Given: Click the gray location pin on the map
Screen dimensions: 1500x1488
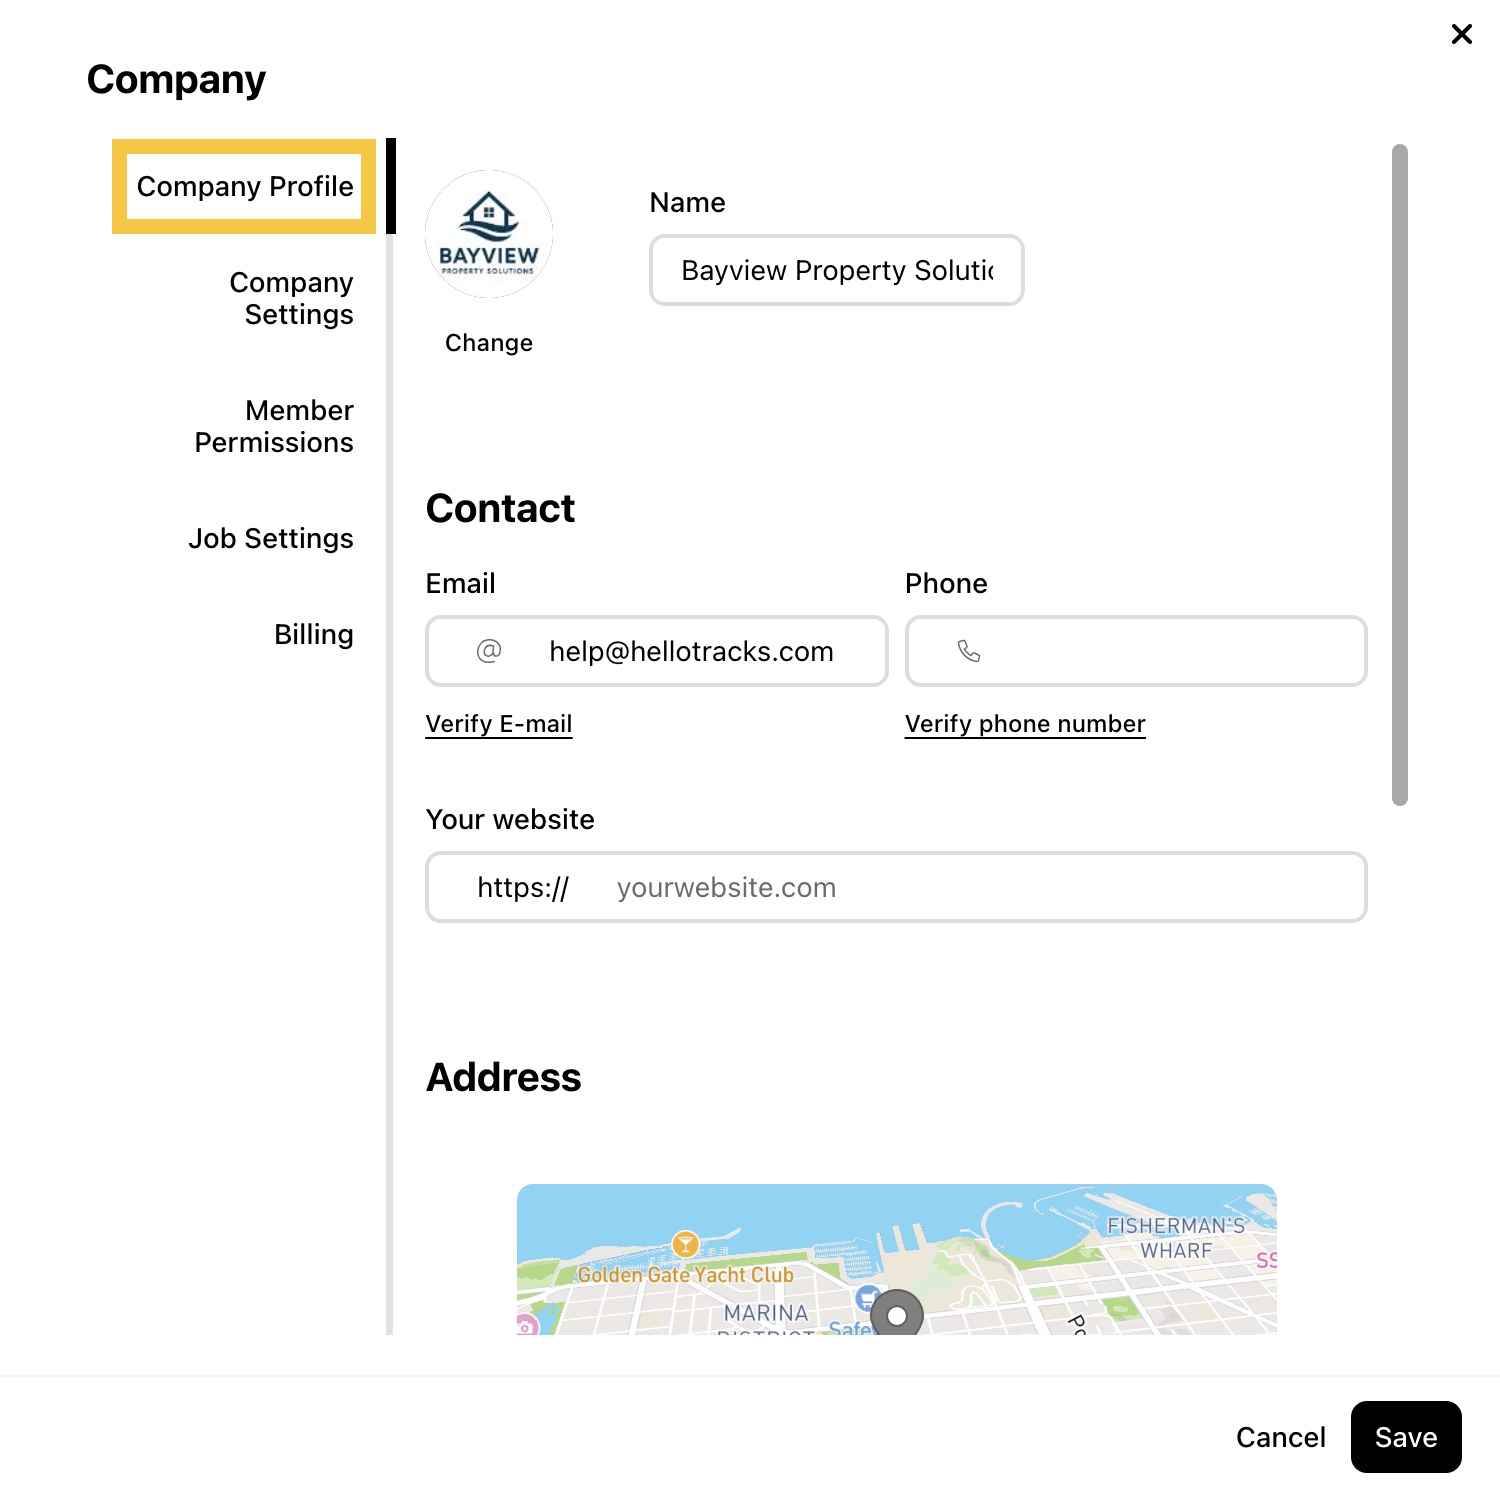Looking at the screenshot, I should pos(897,1313).
